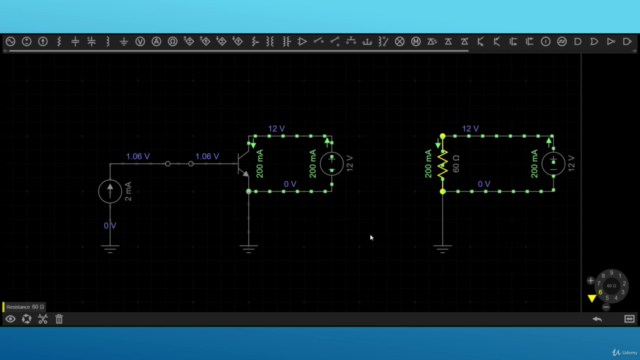Select the voltmeter component
Image resolution: width=640 pixels, height=360 pixels.
(140, 42)
